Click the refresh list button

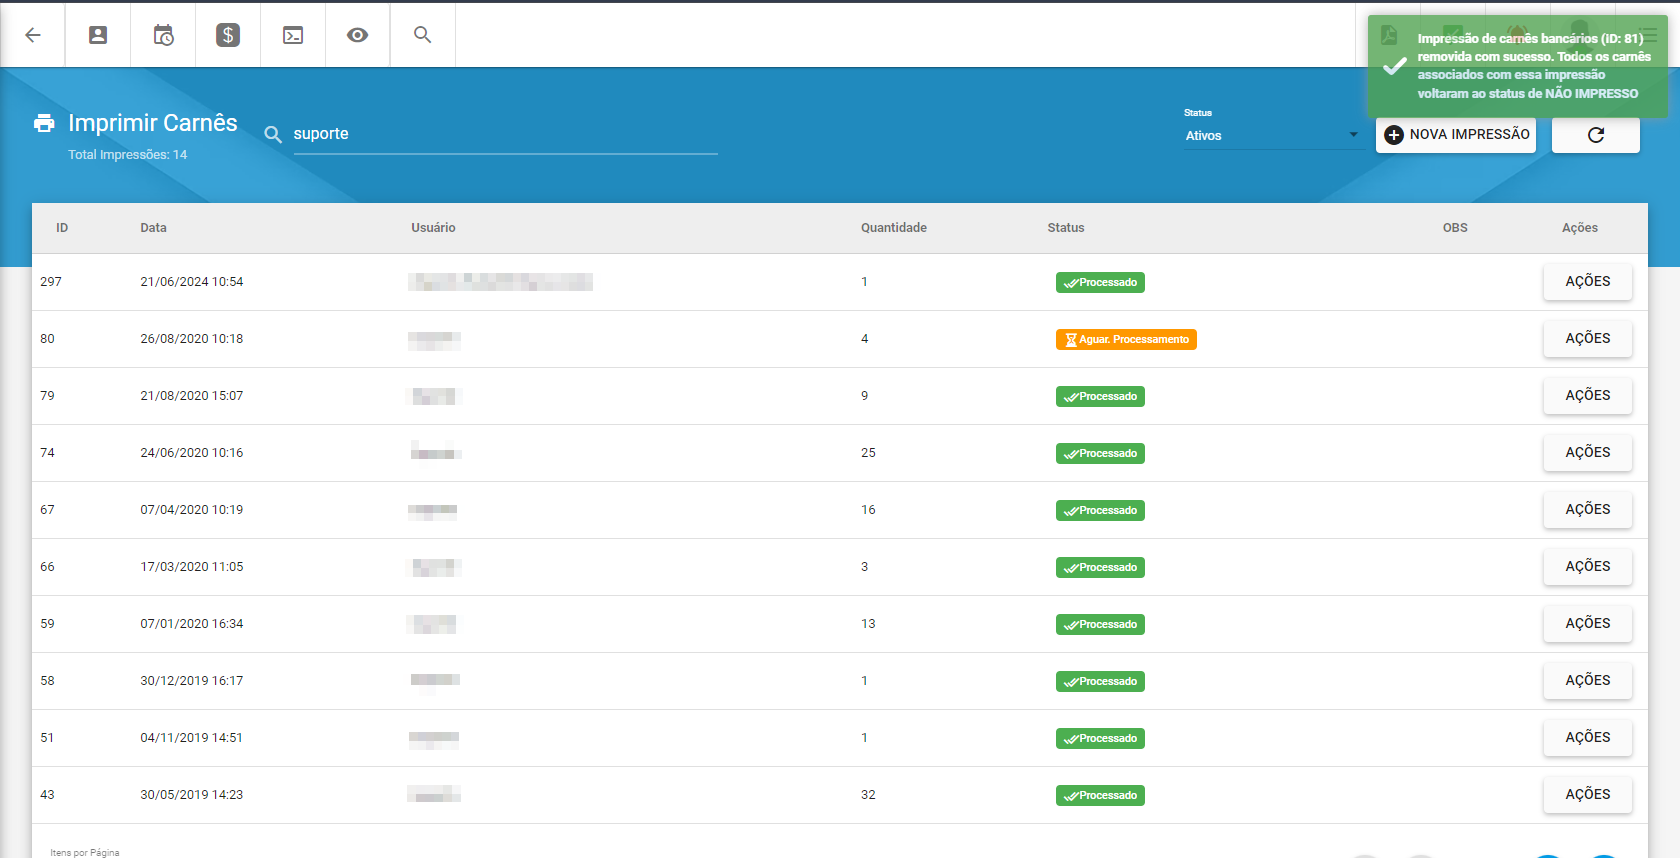pyautogui.click(x=1595, y=135)
